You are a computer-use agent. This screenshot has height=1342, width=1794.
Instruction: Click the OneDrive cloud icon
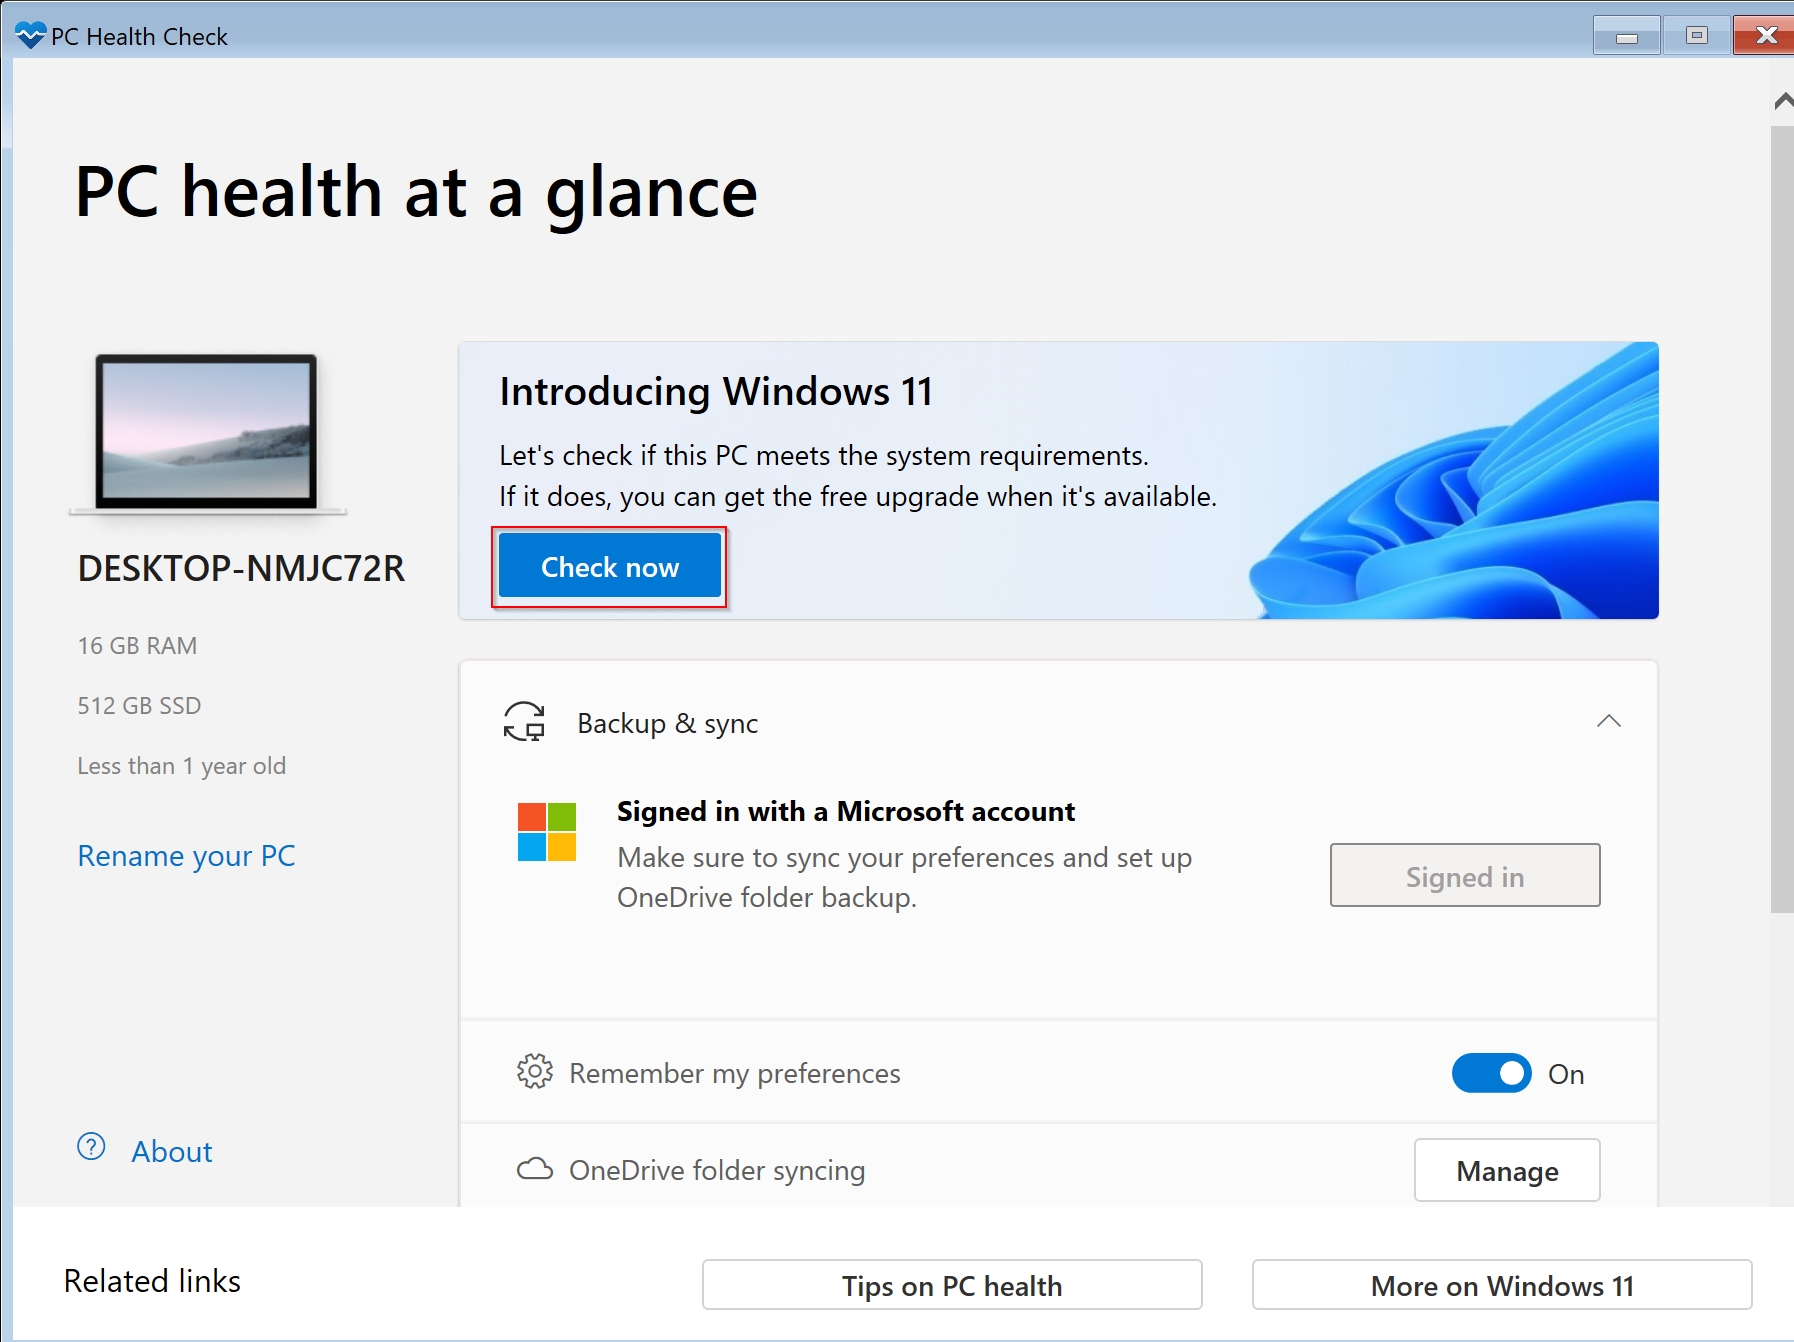point(535,1169)
